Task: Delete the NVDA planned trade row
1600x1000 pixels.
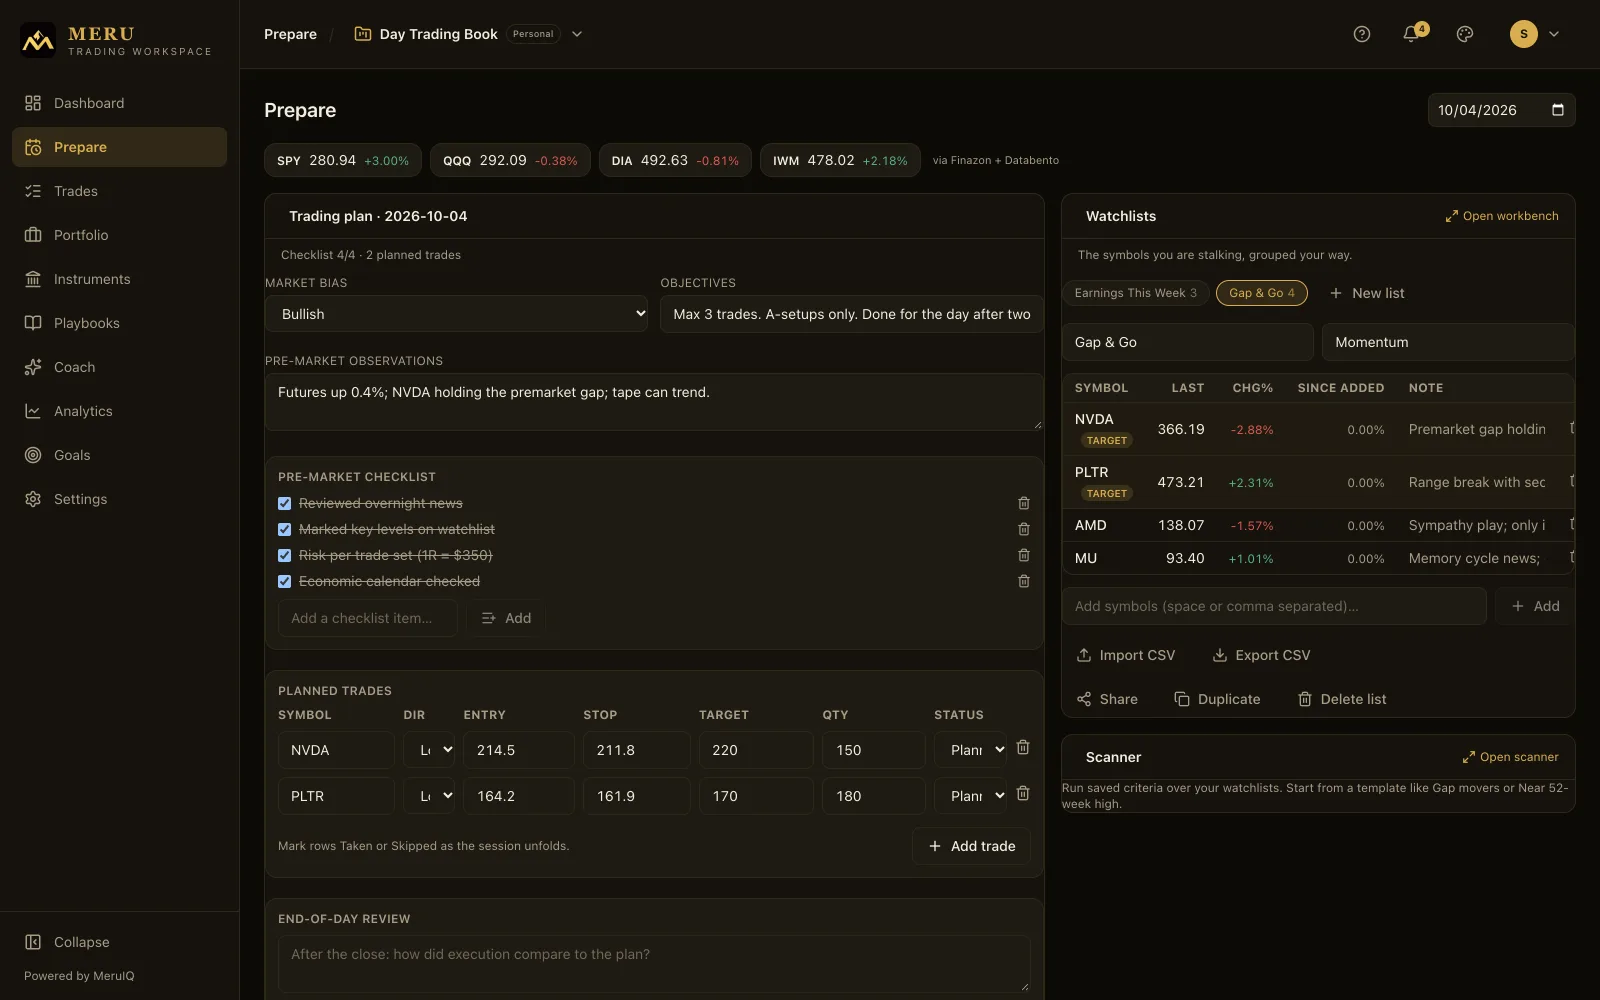Action: [1023, 747]
